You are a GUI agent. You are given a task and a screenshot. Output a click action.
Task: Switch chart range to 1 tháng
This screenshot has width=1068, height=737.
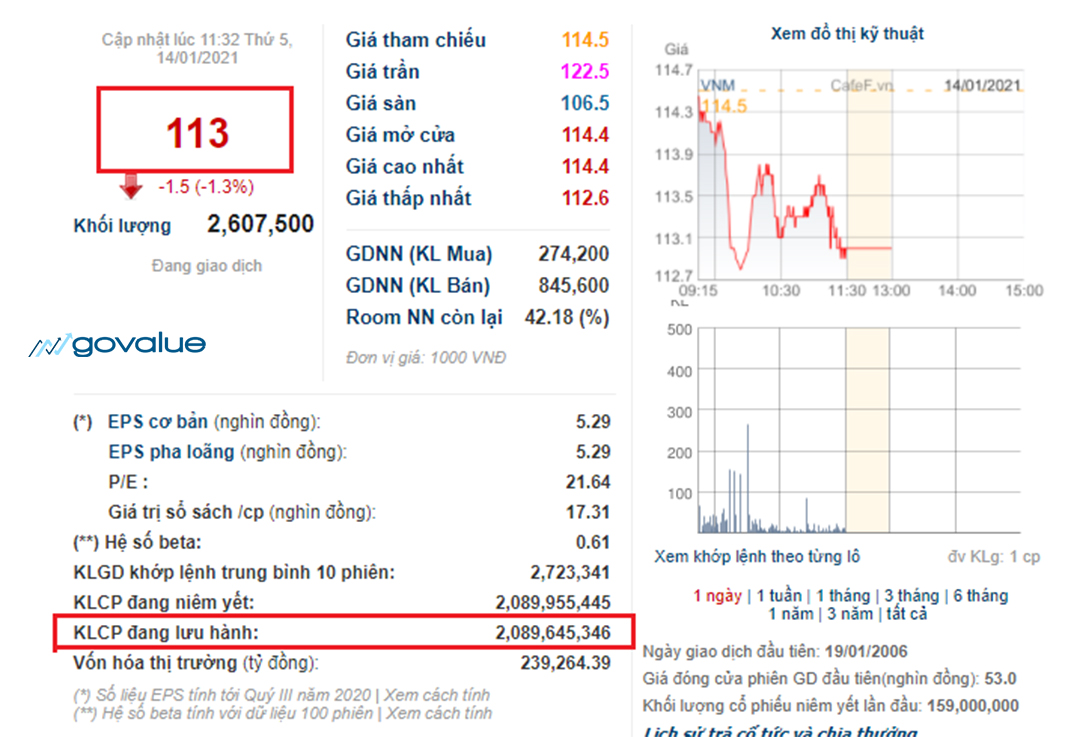(846, 596)
